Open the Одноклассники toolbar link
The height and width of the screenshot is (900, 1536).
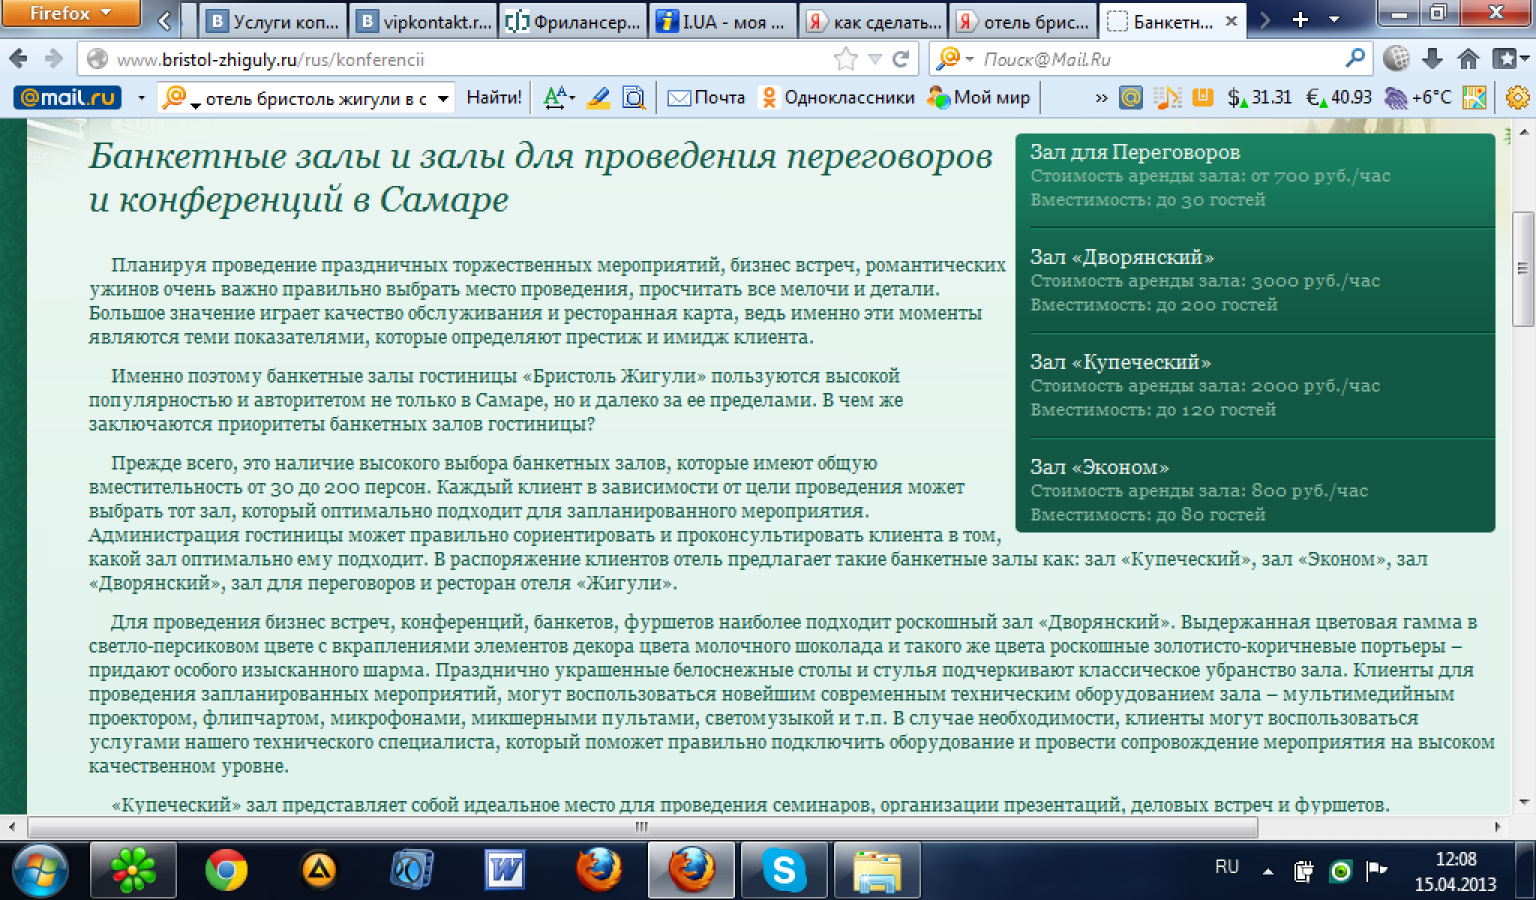pos(838,97)
